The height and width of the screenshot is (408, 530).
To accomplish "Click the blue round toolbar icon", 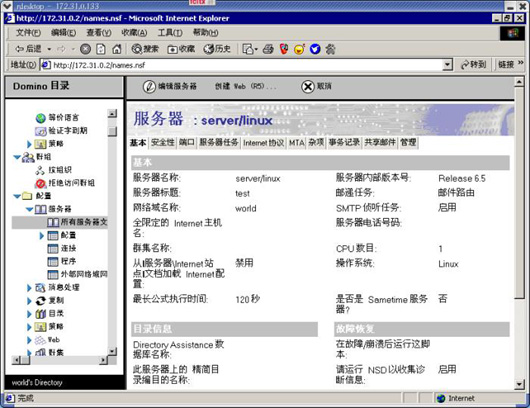I will tap(315, 49).
